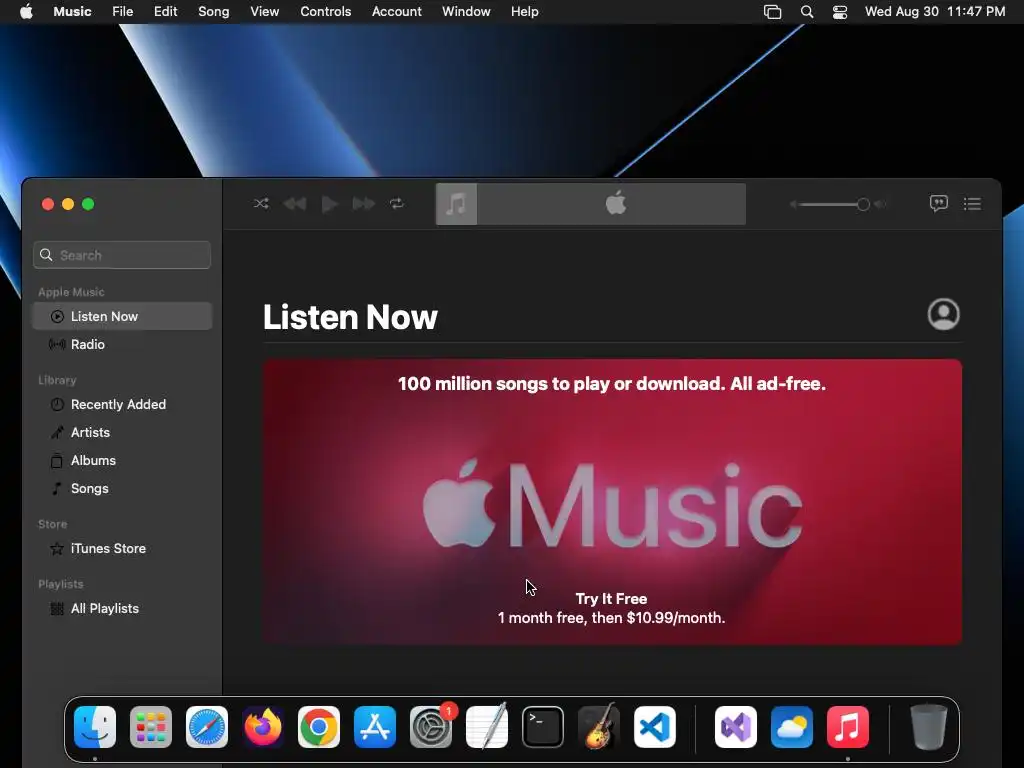Open Google Chrome from the Dock

tap(319, 727)
